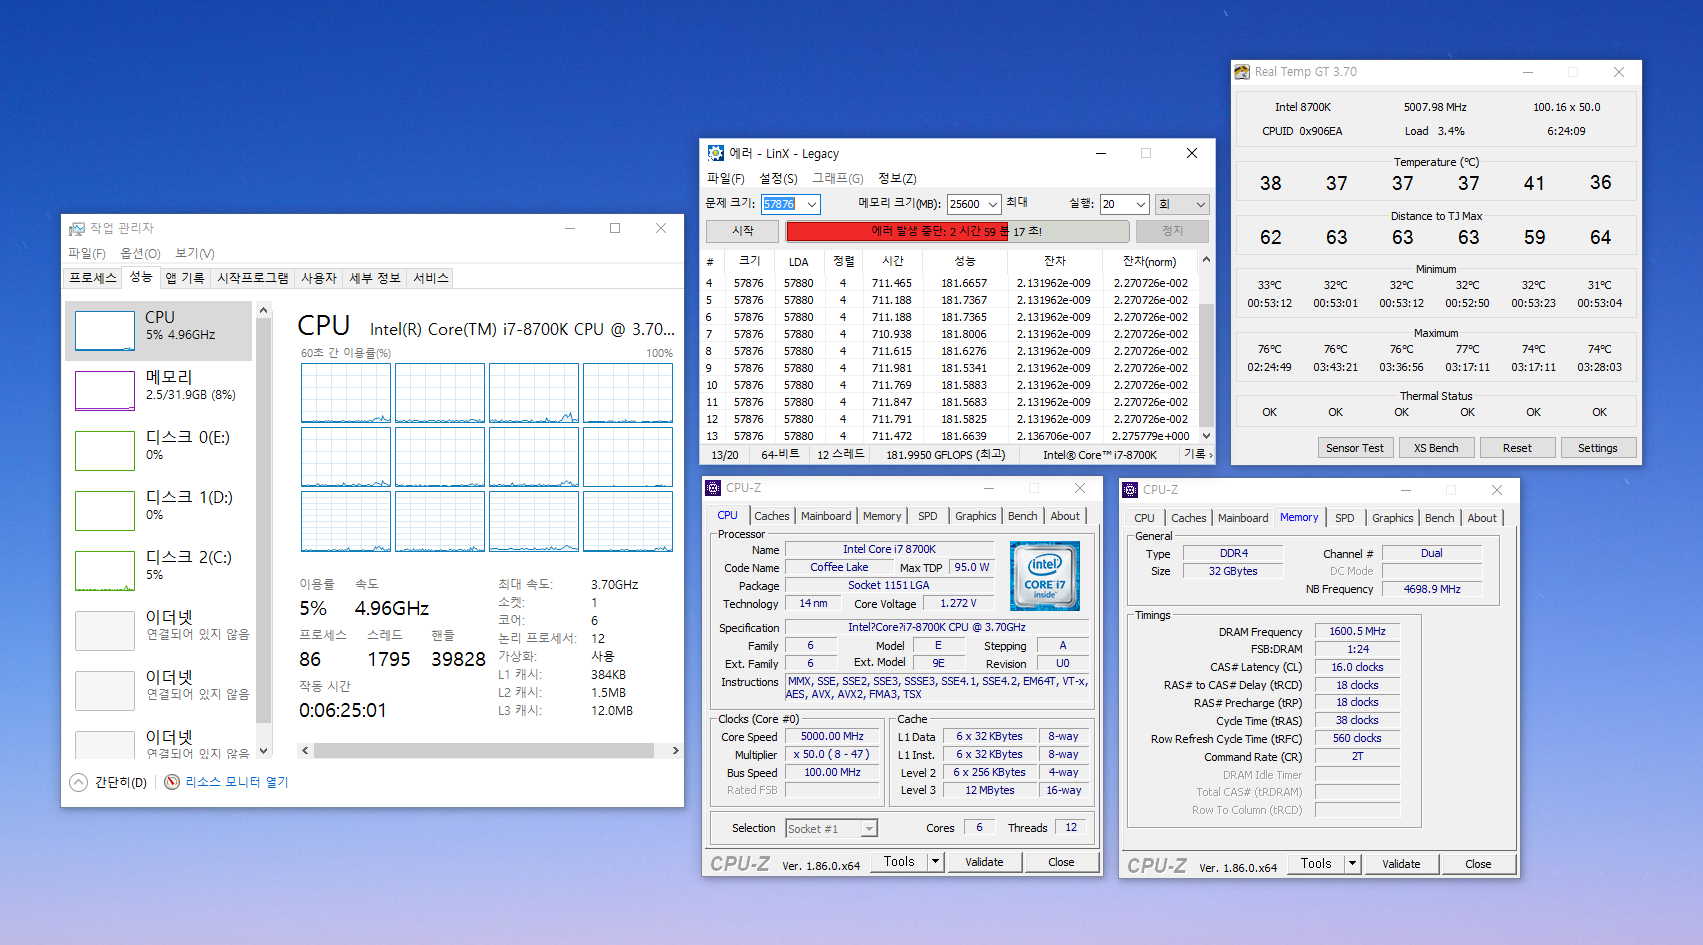1703x945 pixels.
Task: Click the first logical processor graph in Task Manager
Action: [x=346, y=393]
